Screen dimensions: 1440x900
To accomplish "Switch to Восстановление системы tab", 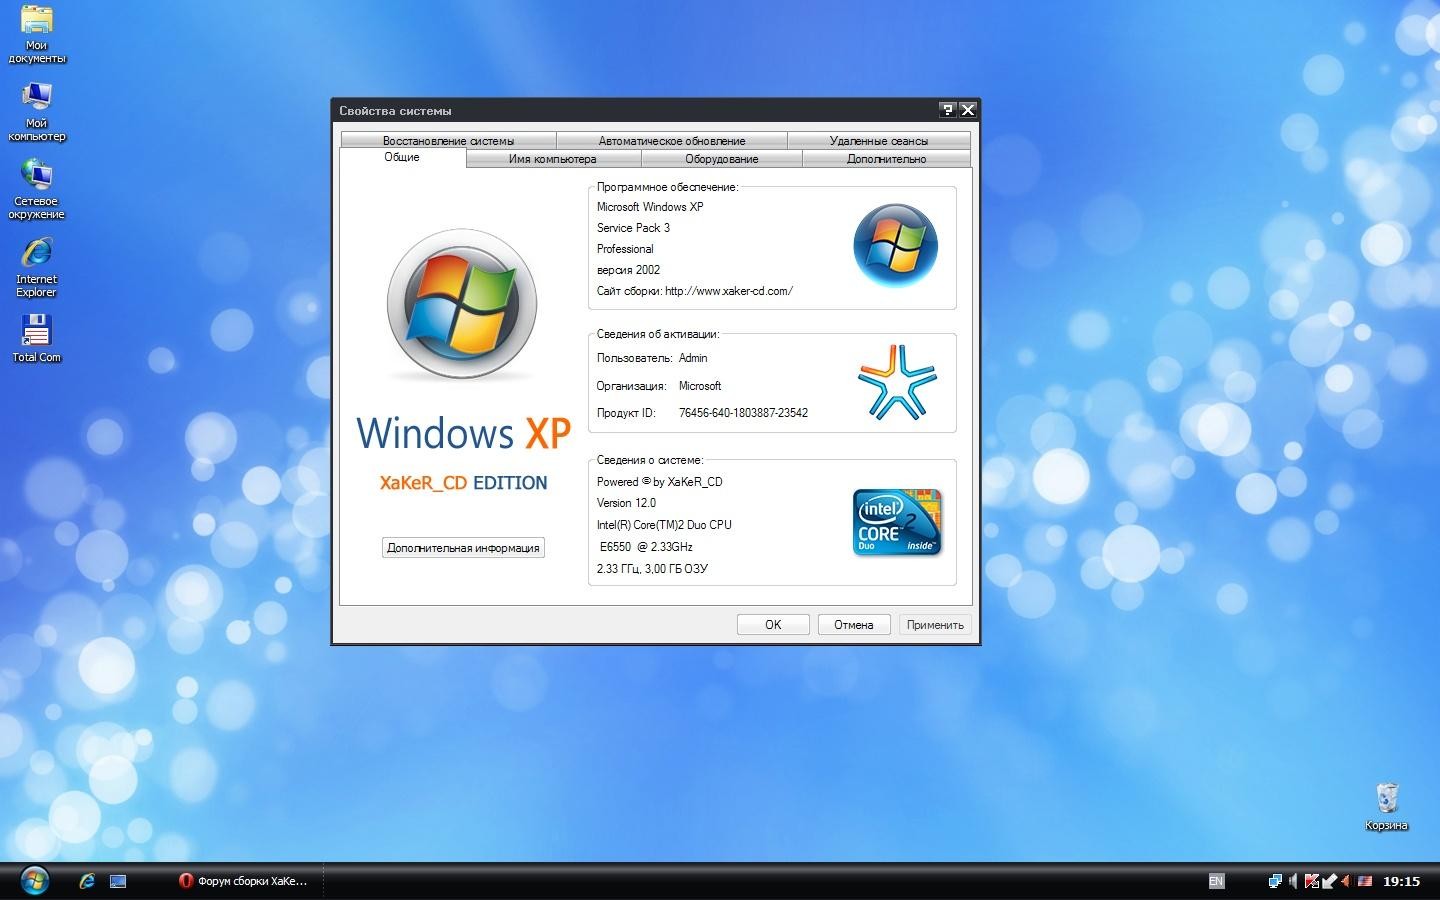I will pyautogui.click(x=448, y=140).
